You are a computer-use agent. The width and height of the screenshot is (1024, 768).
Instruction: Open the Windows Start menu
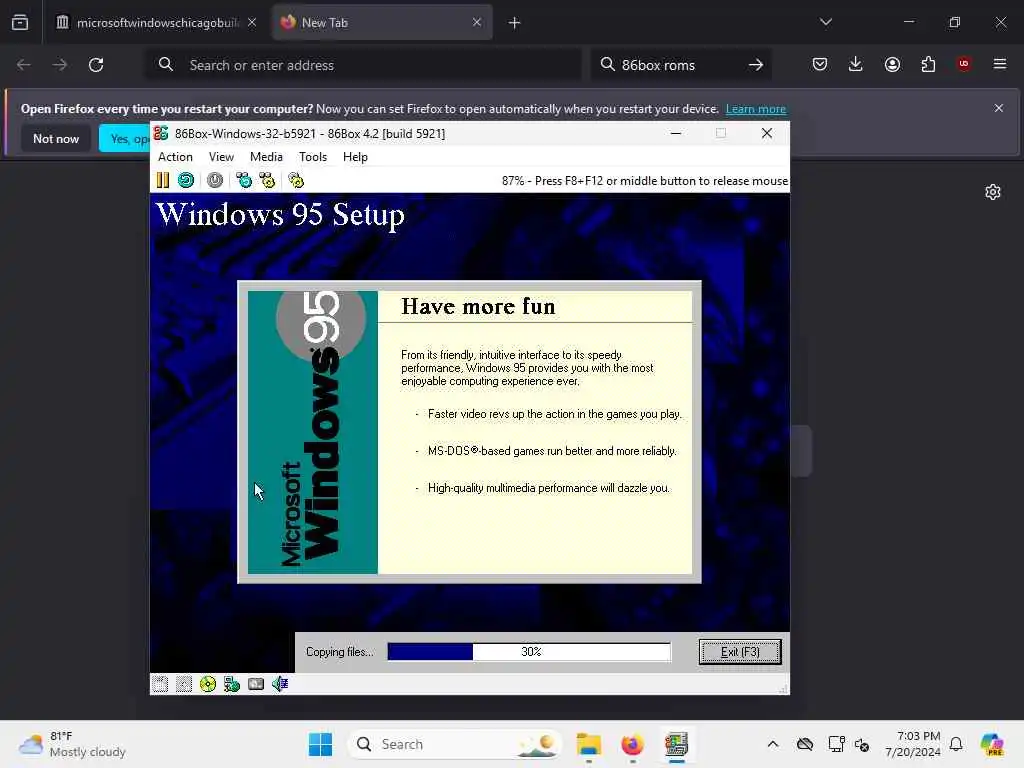[320, 744]
